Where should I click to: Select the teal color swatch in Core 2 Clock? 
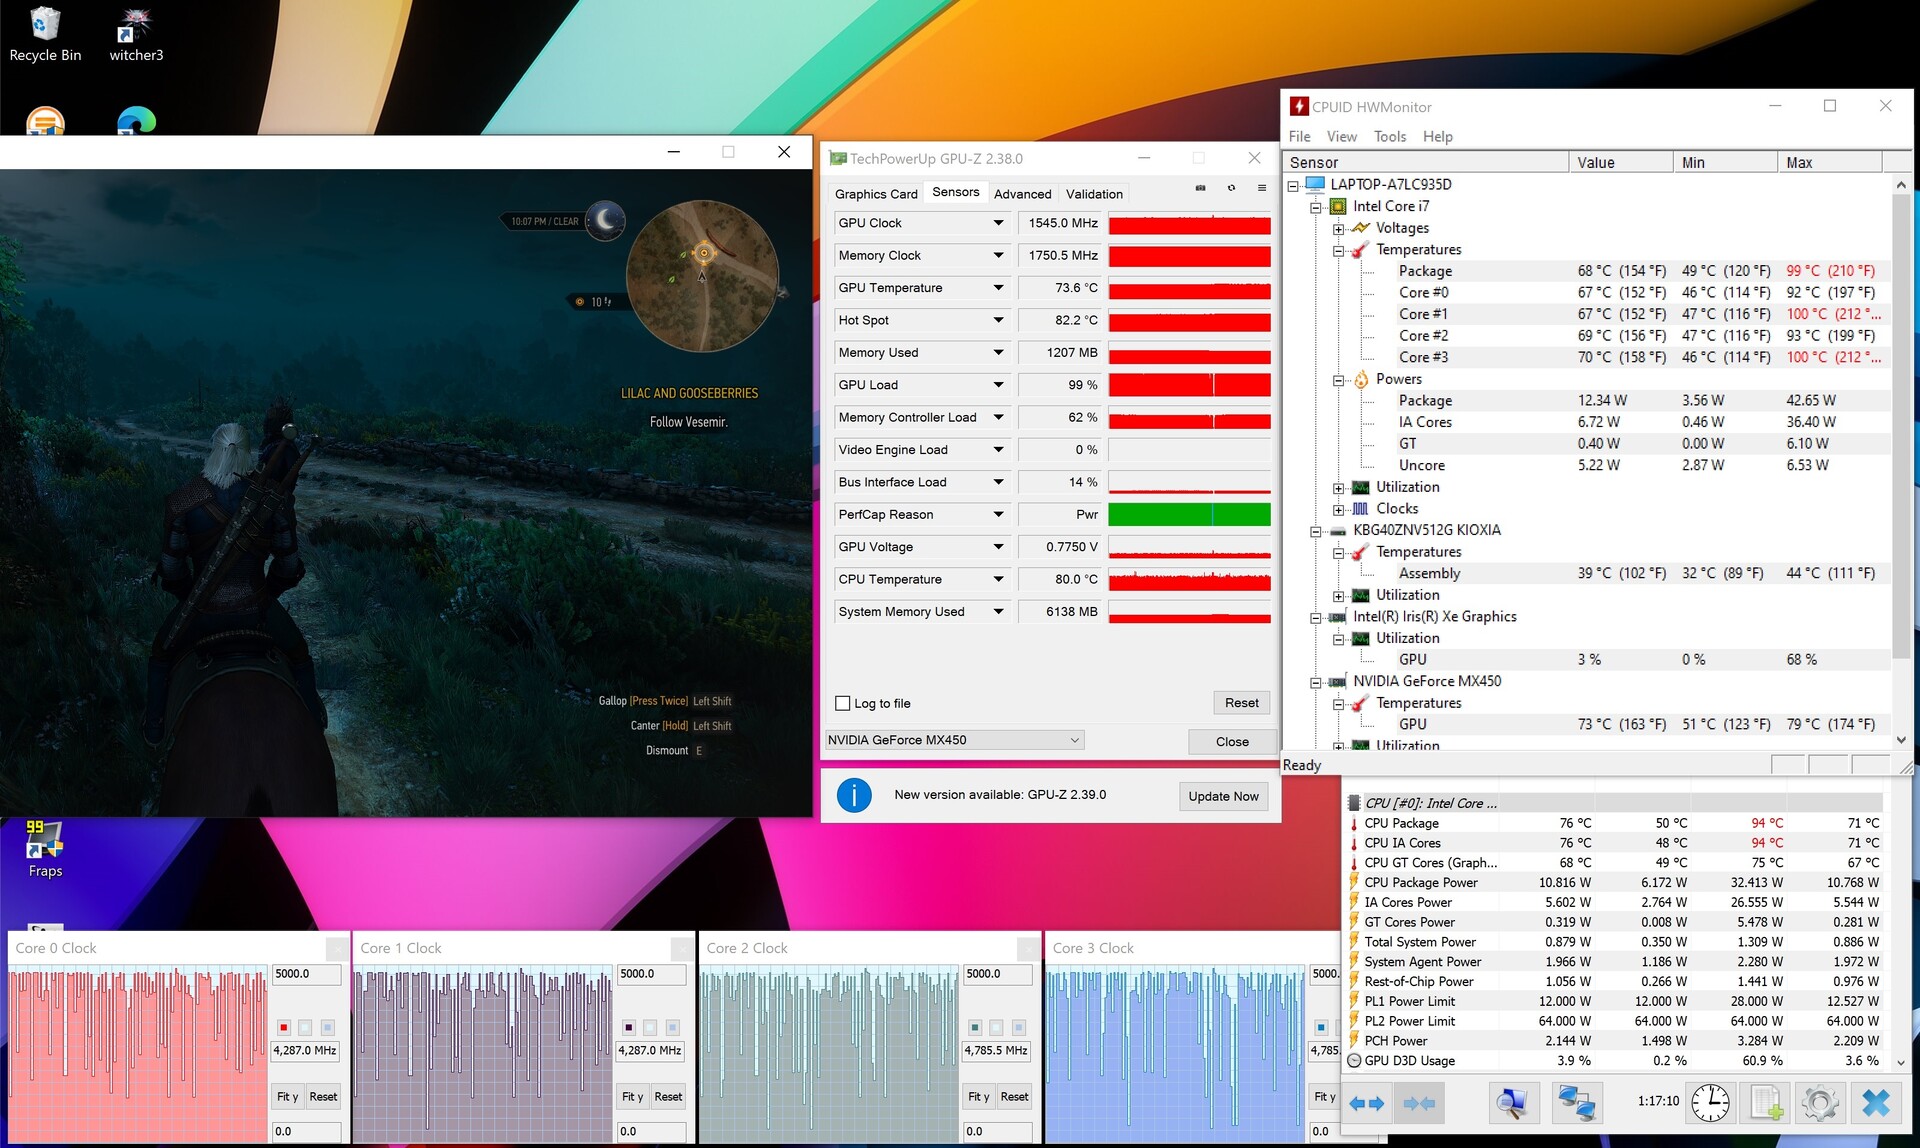click(x=975, y=1027)
